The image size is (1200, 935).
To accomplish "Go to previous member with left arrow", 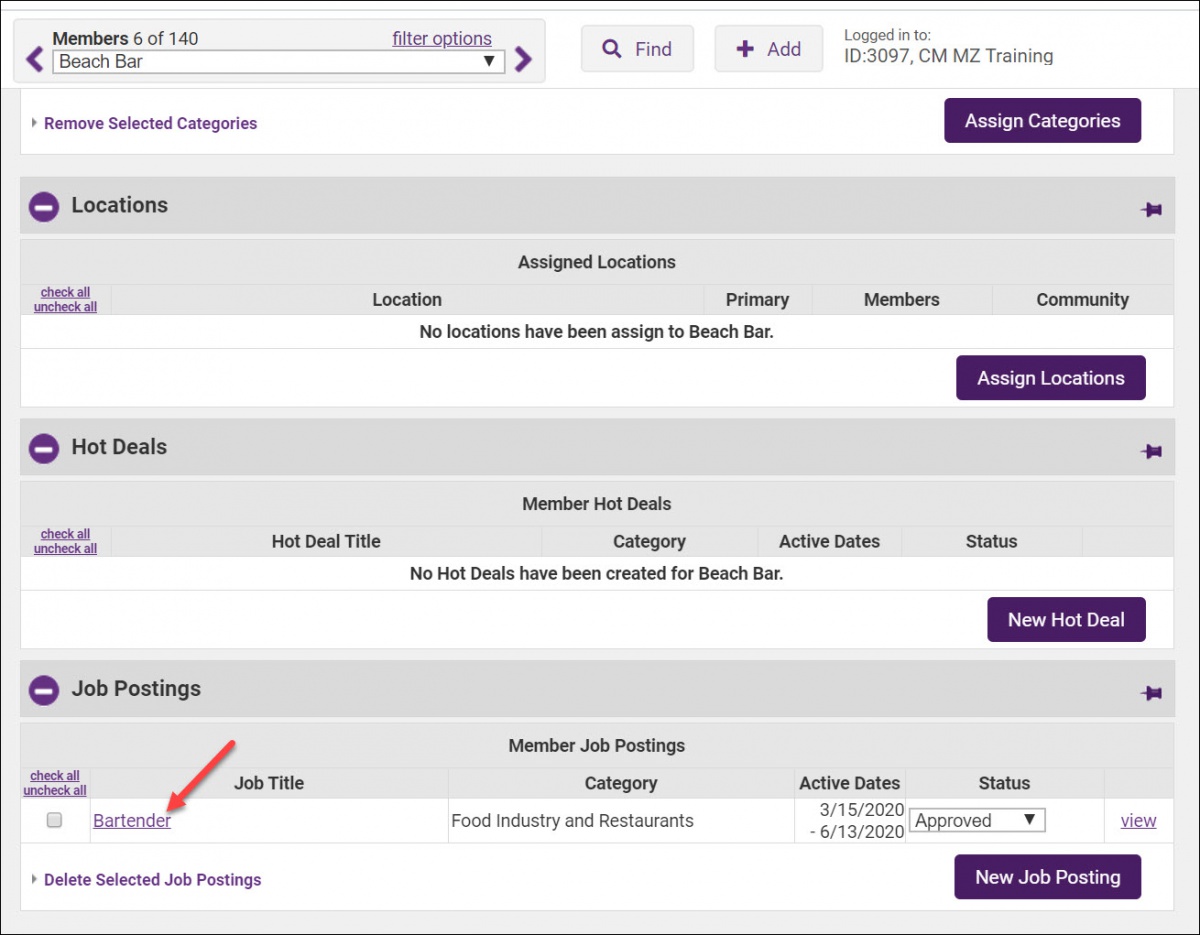I will (x=35, y=60).
